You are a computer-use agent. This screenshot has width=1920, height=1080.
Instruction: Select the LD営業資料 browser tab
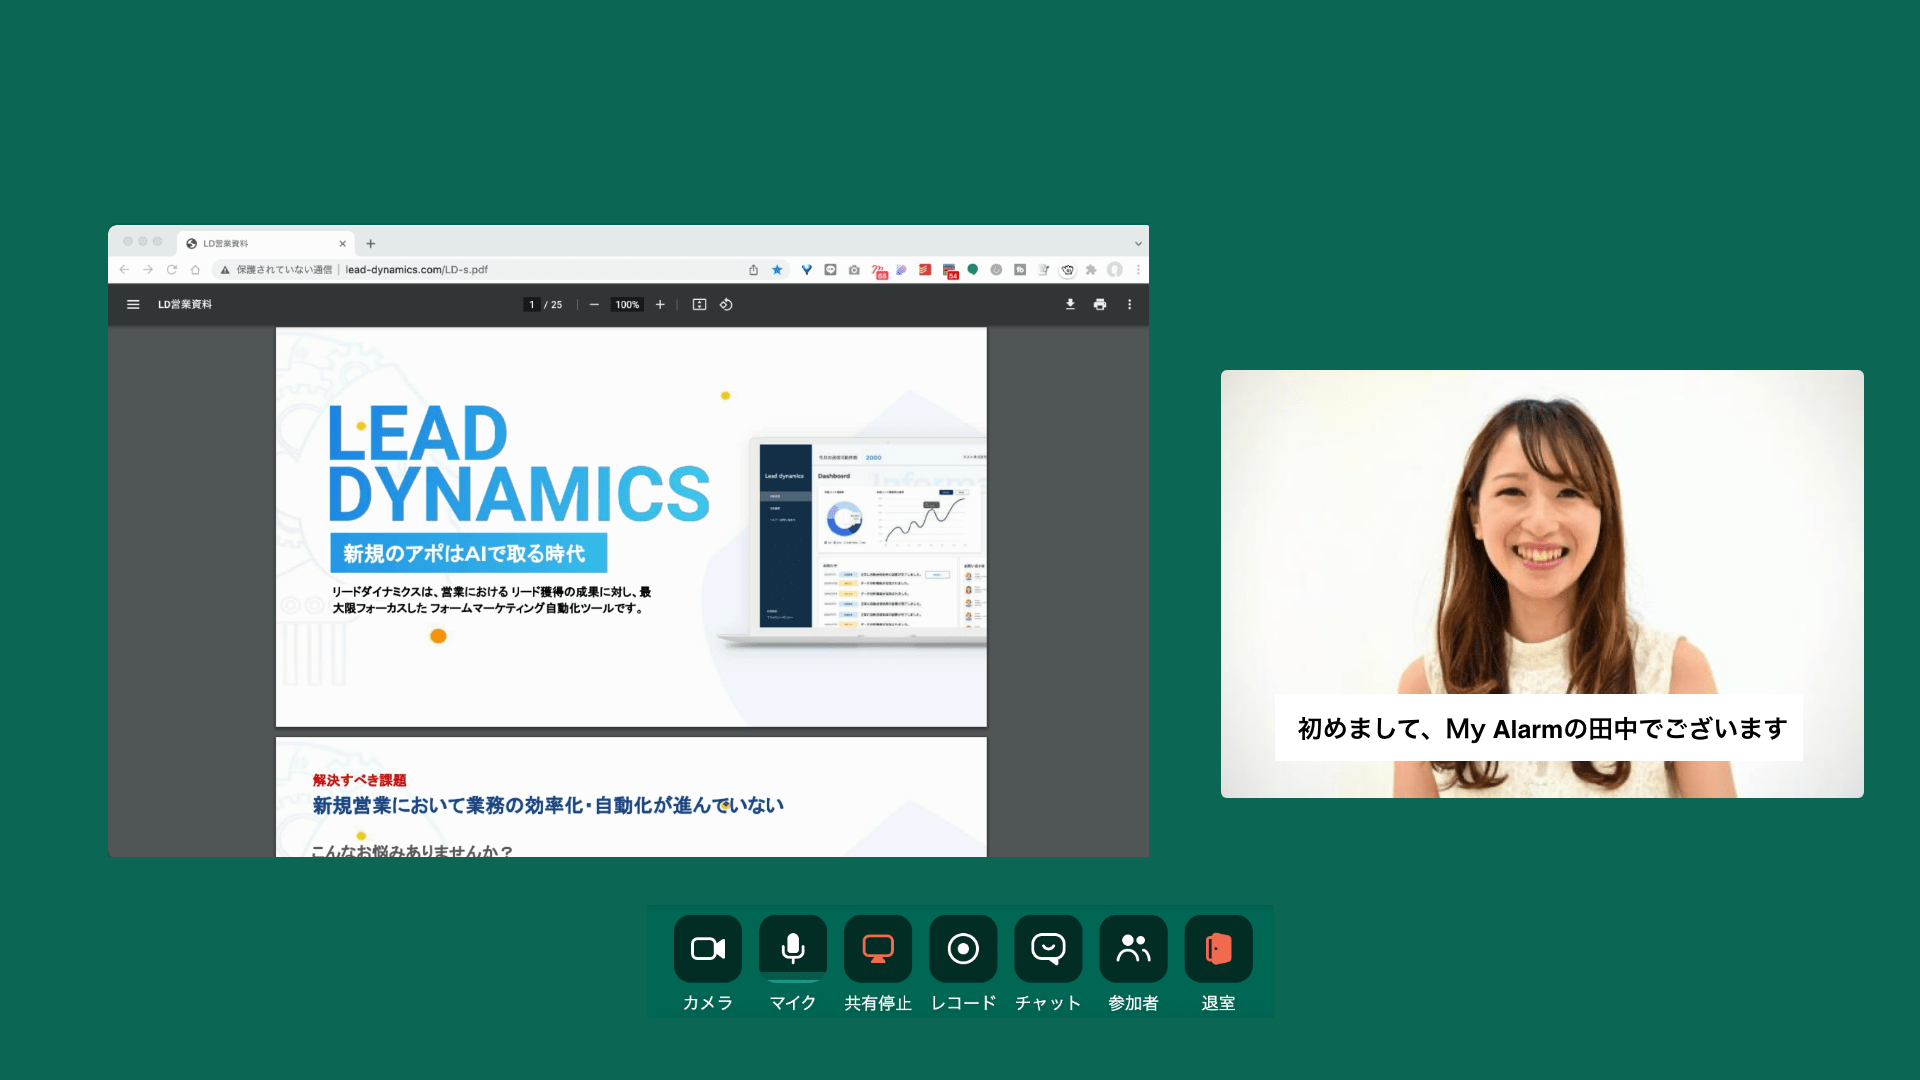tap(264, 243)
